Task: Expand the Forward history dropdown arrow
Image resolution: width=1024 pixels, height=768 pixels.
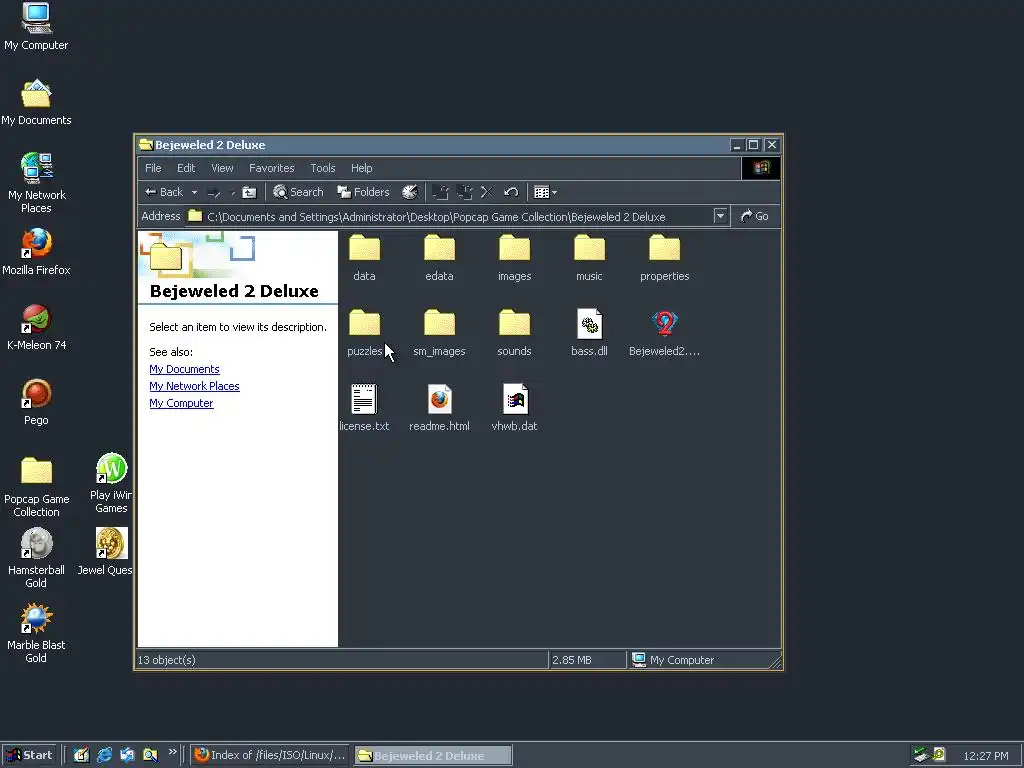Action: coord(232,192)
